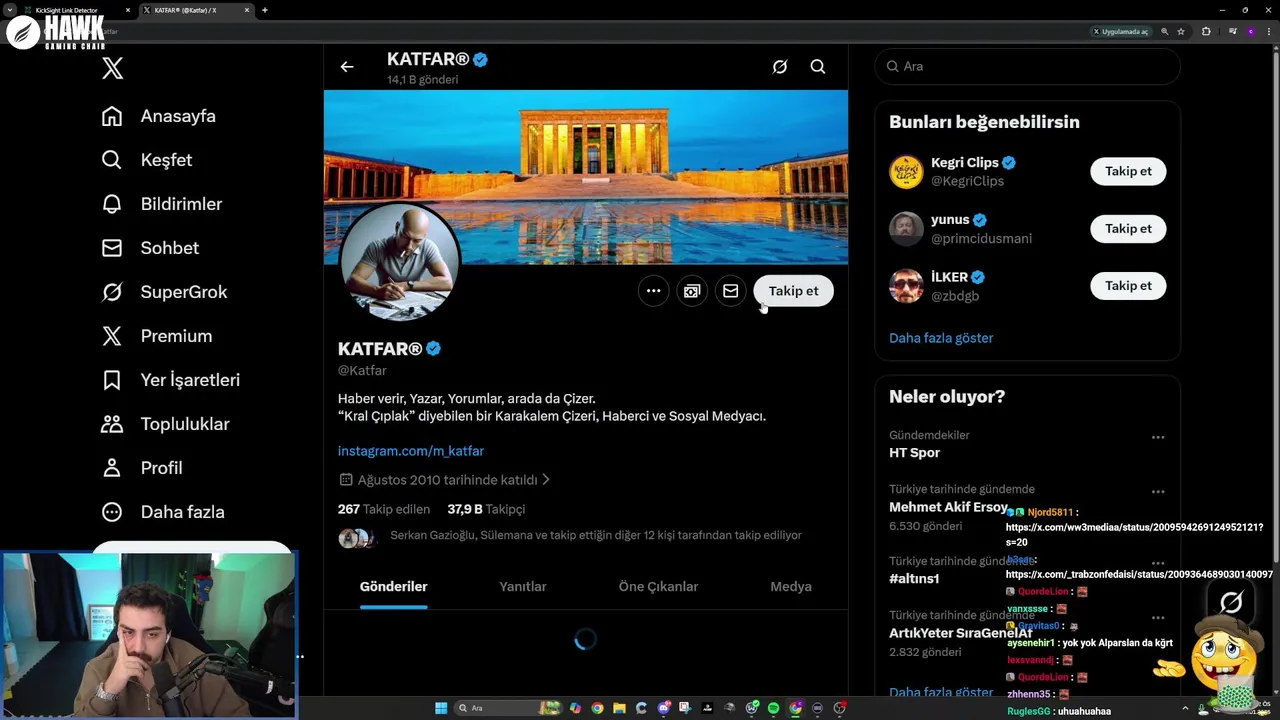Open İLKER @zbdgb profile

pyautogui.click(x=955, y=296)
